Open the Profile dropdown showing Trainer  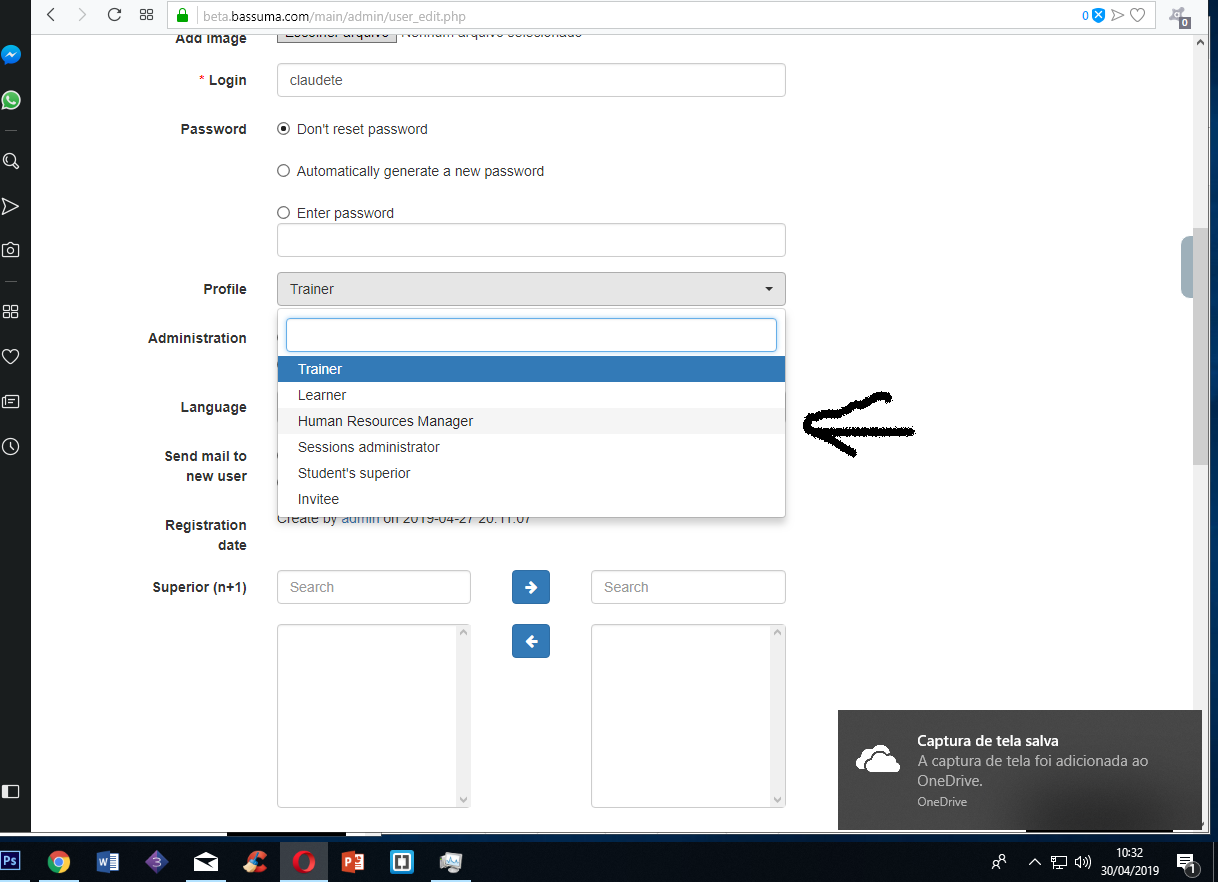[530, 288]
